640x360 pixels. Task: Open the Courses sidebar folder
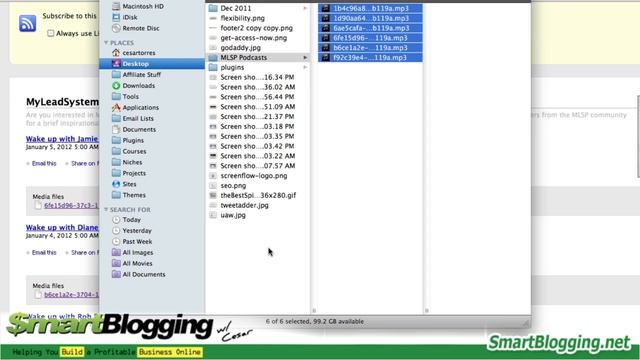(x=134, y=151)
